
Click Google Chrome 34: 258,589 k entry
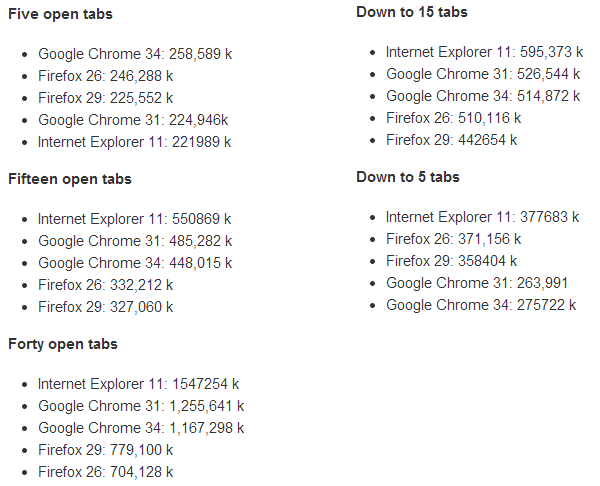(x=135, y=54)
